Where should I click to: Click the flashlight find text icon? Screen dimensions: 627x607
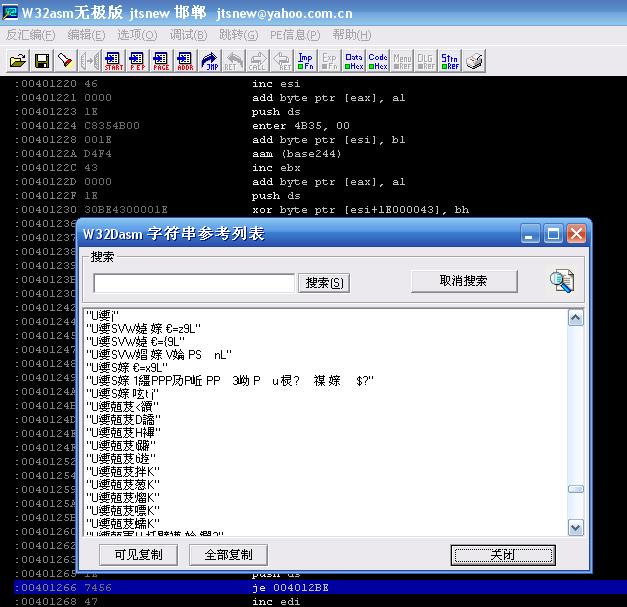tap(66, 61)
